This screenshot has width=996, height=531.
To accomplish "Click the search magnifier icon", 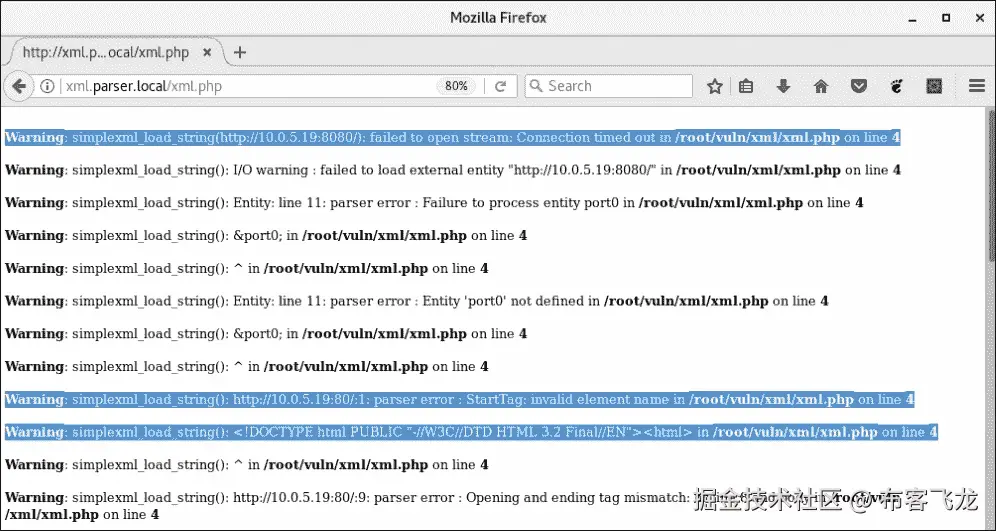I will point(537,86).
